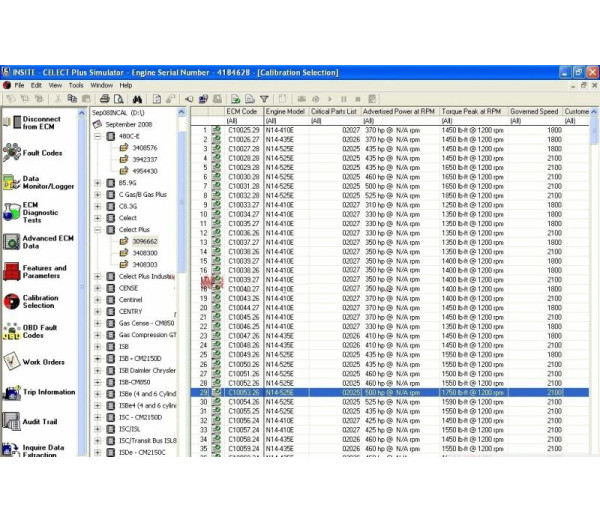Click the binoculars find toolbar icon
This screenshot has width=600, height=523.
click(138, 99)
